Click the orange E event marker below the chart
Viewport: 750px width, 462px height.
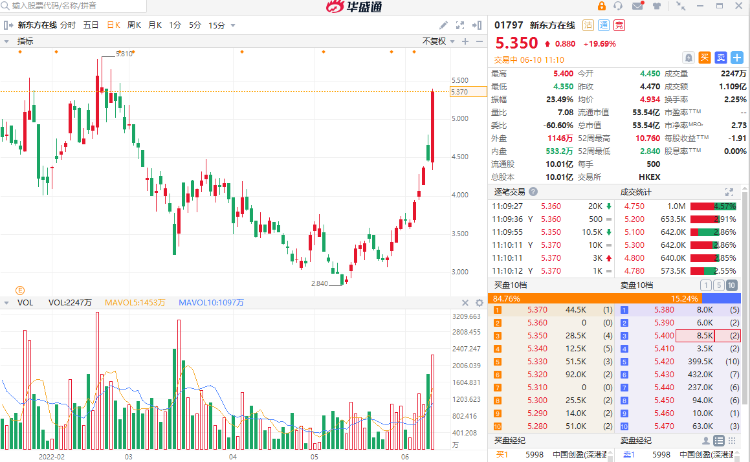[x=20, y=290]
